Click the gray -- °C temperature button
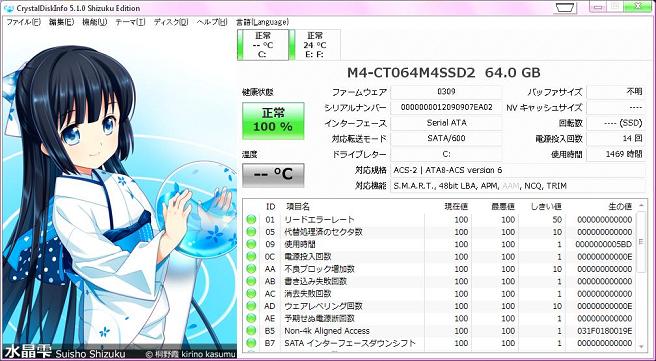656x361 pixels. coord(273,175)
